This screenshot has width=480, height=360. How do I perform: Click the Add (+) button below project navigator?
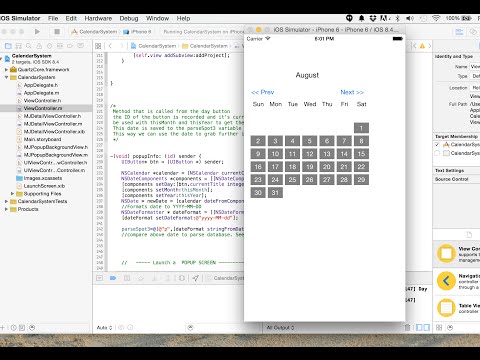tap(3, 328)
